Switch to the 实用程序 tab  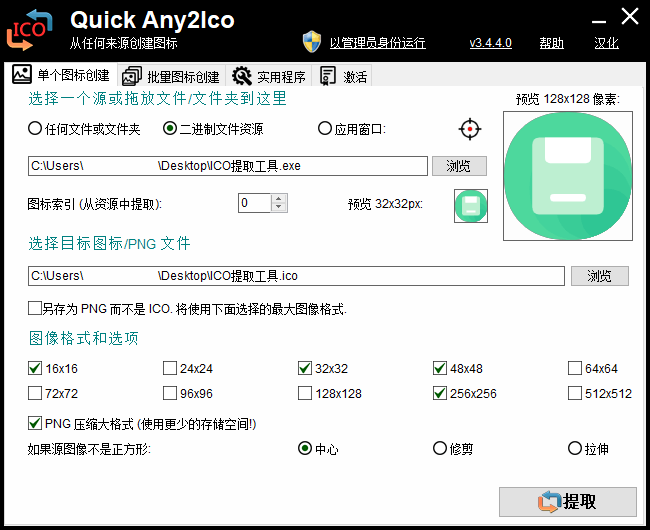click(x=270, y=77)
